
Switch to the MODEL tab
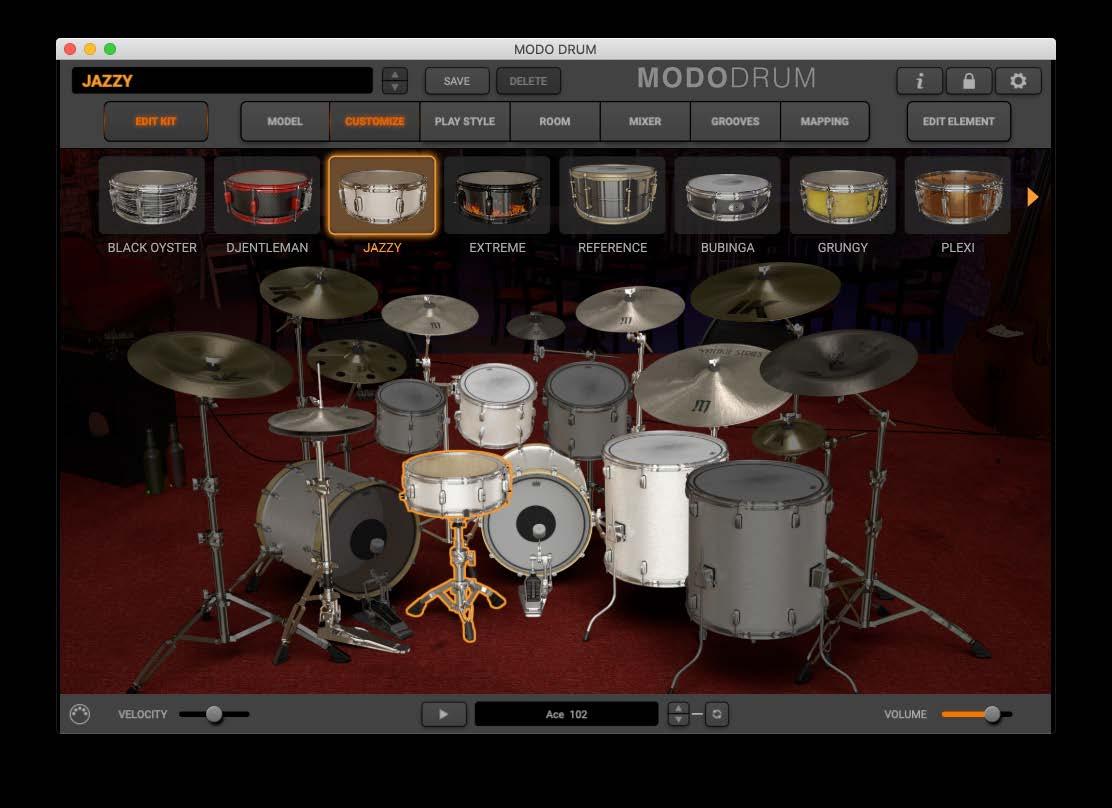point(285,121)
